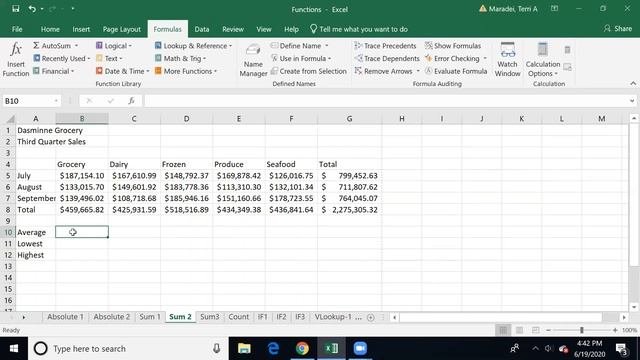Viewport: 640px width, 360px height.
Task: Save the workbook from quick access toolbar
Action: point(16,9)
